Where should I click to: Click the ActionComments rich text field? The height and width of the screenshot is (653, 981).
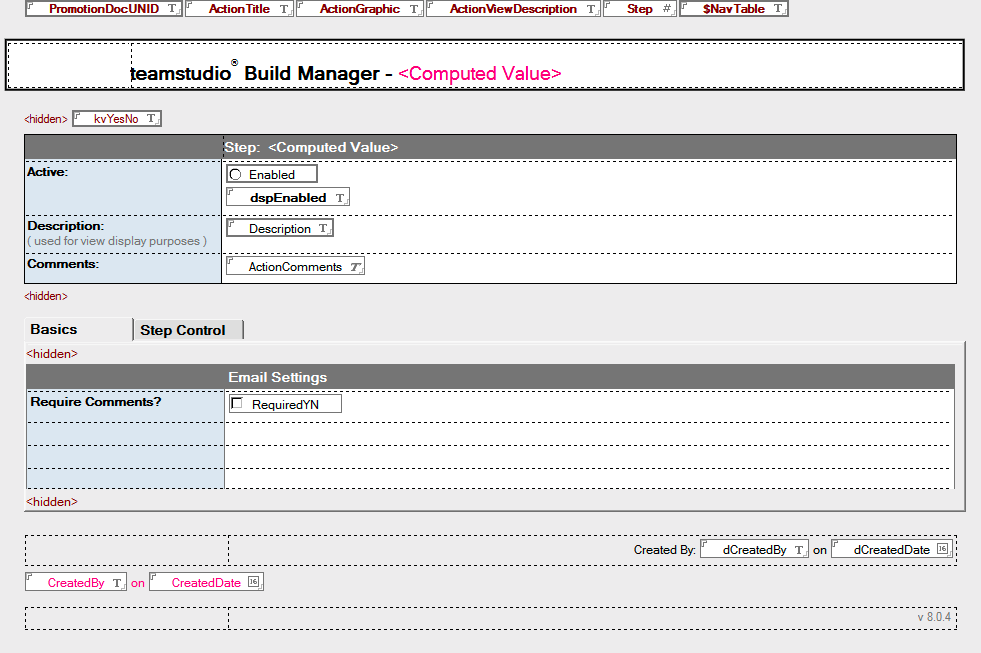pos(295,266)
